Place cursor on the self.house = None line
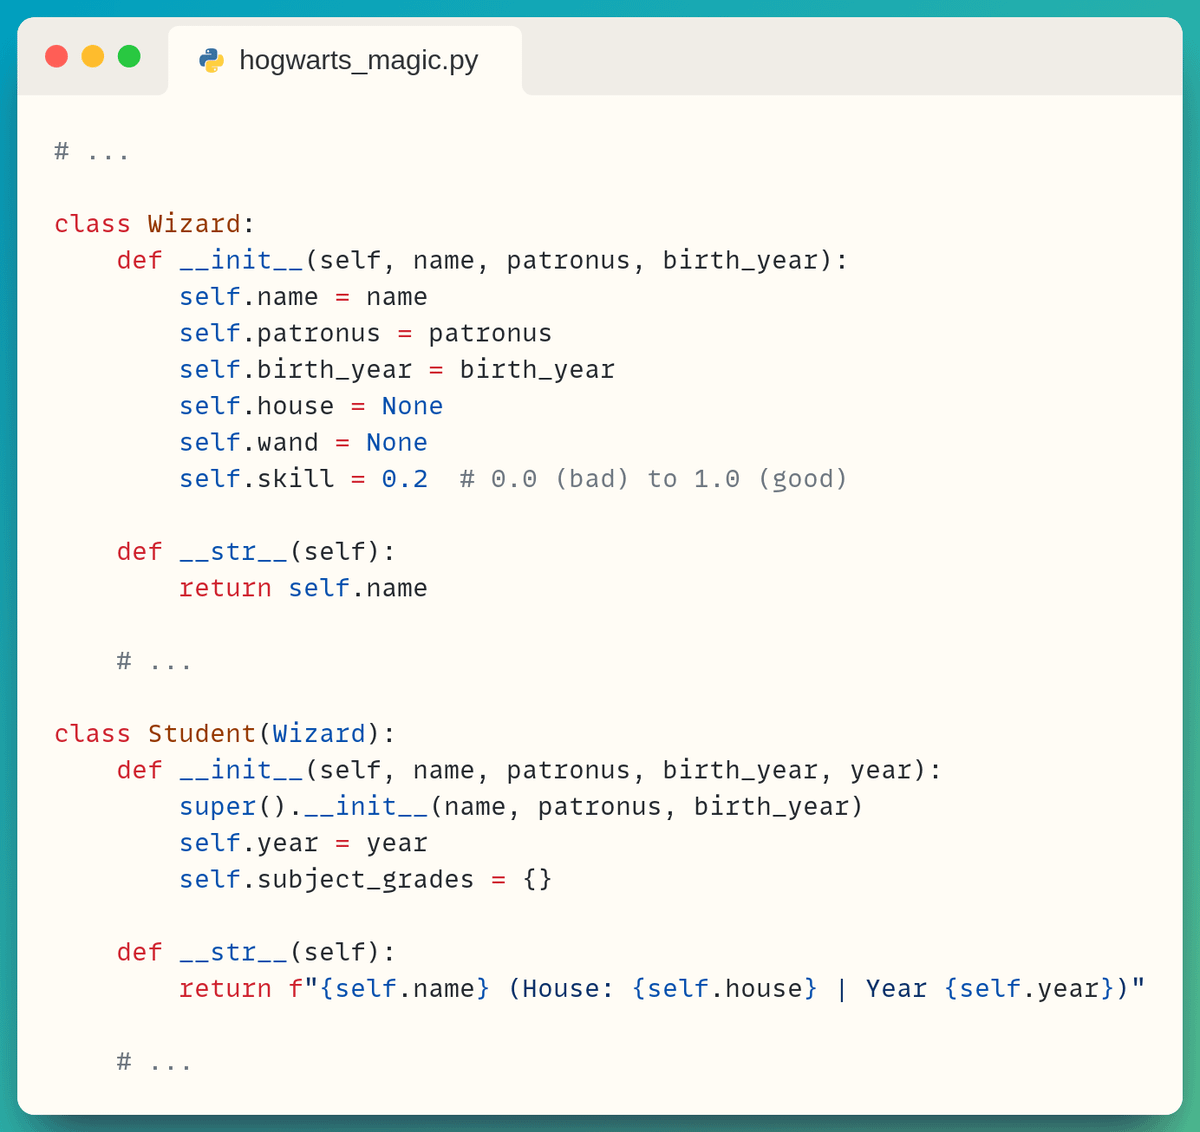This screenshot has height=1132, width=1200. pos(311,406)
